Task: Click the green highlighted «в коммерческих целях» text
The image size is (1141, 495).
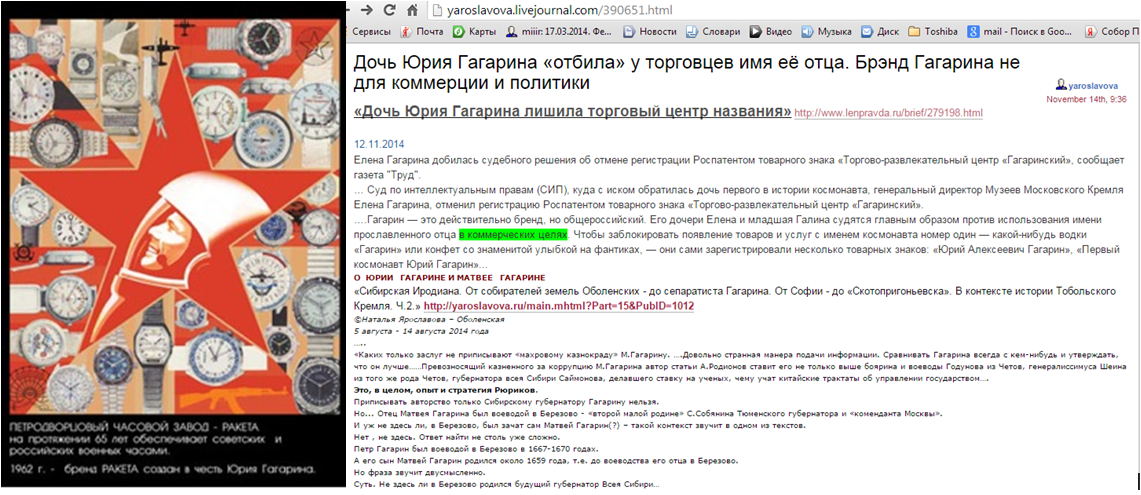Action: (512, 235)
